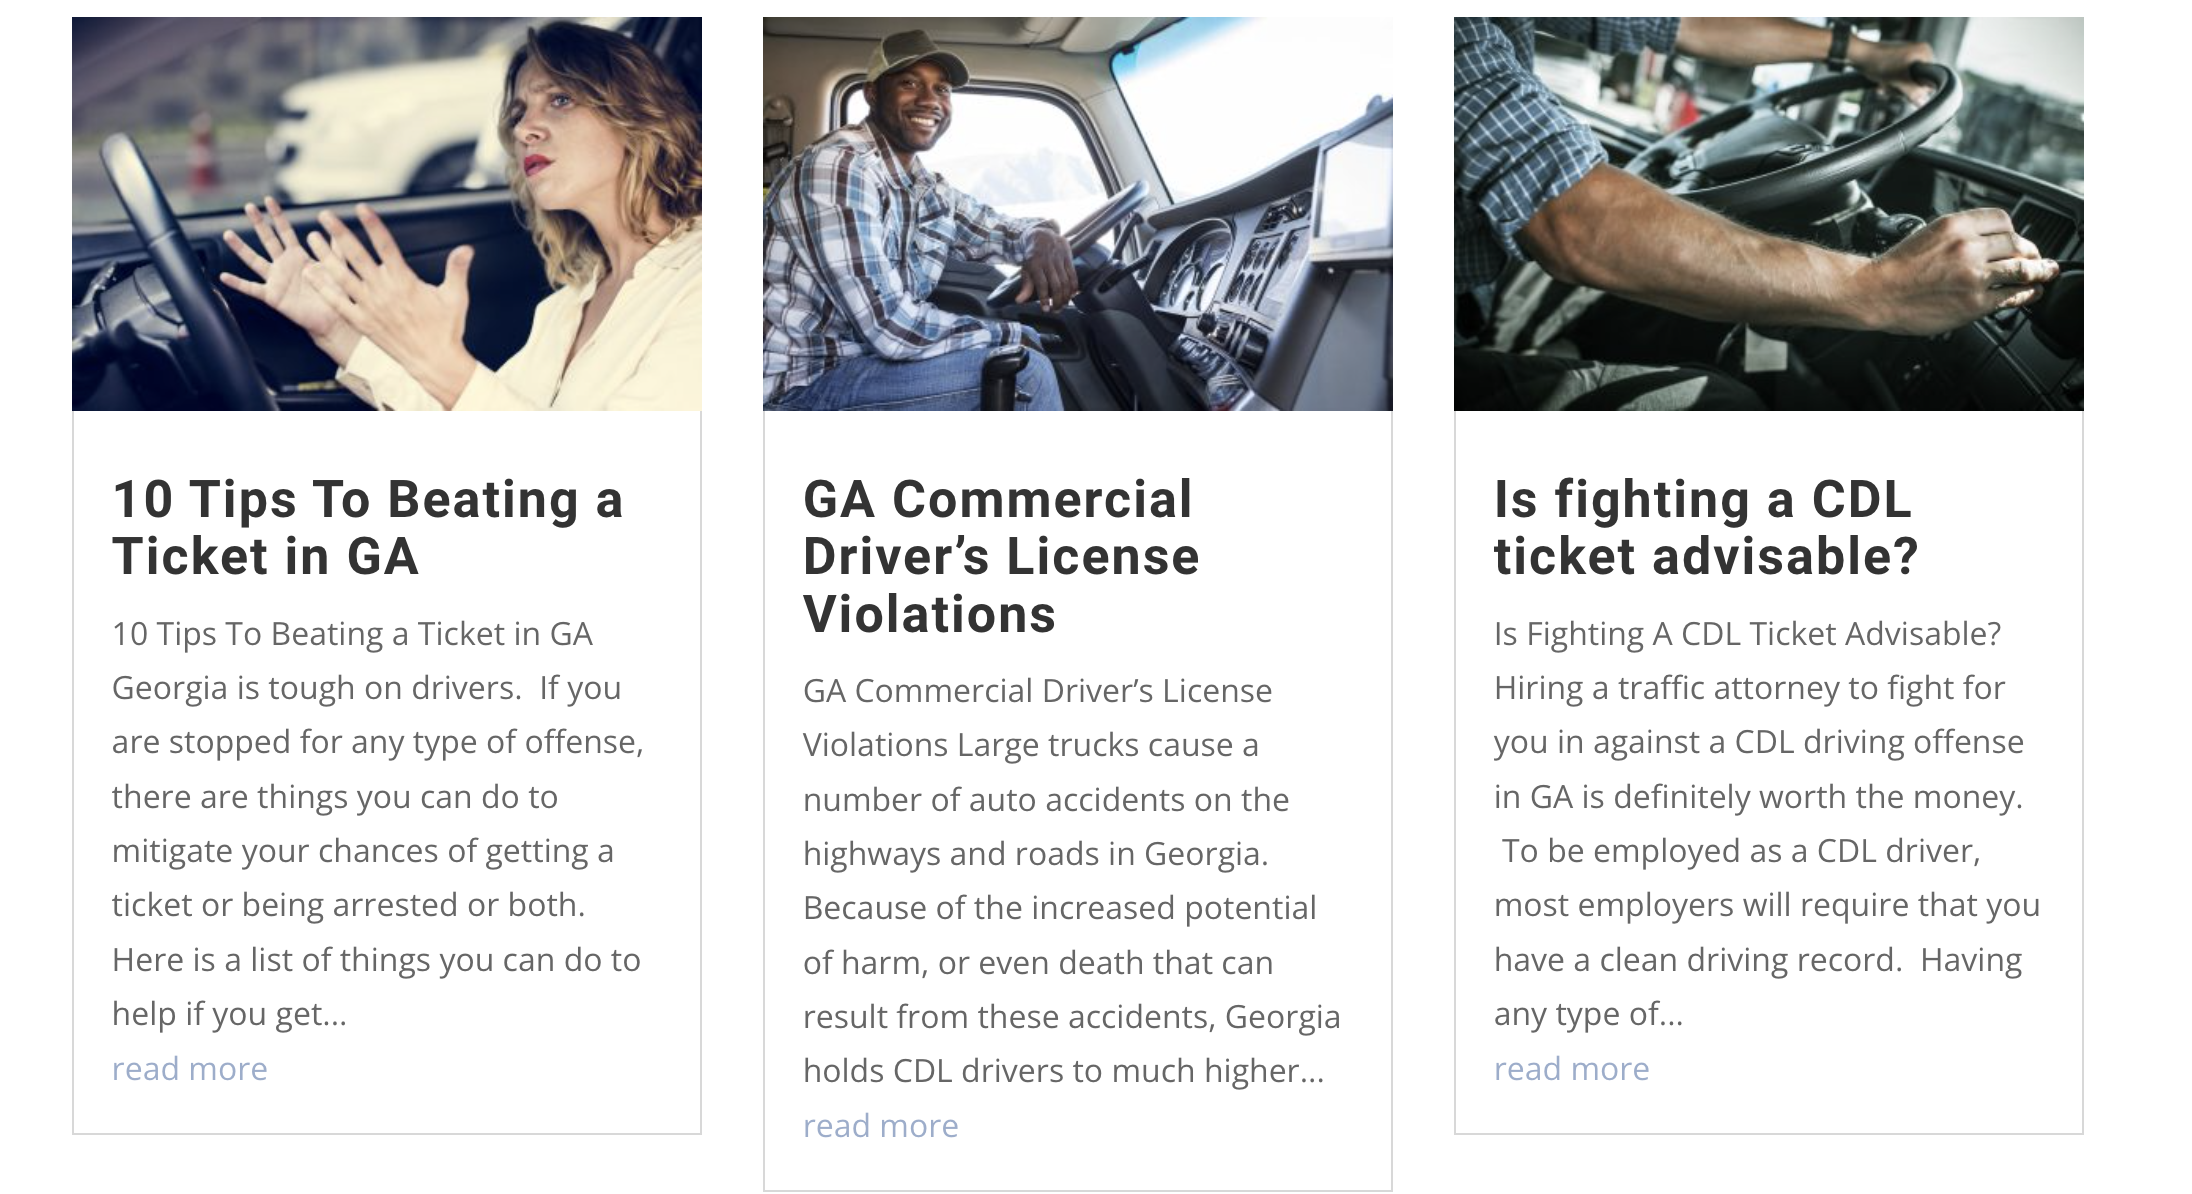Click the "help if you get..." excerpt ending
This screenshot has width=2192, height=1194.
coord(229,1014)
